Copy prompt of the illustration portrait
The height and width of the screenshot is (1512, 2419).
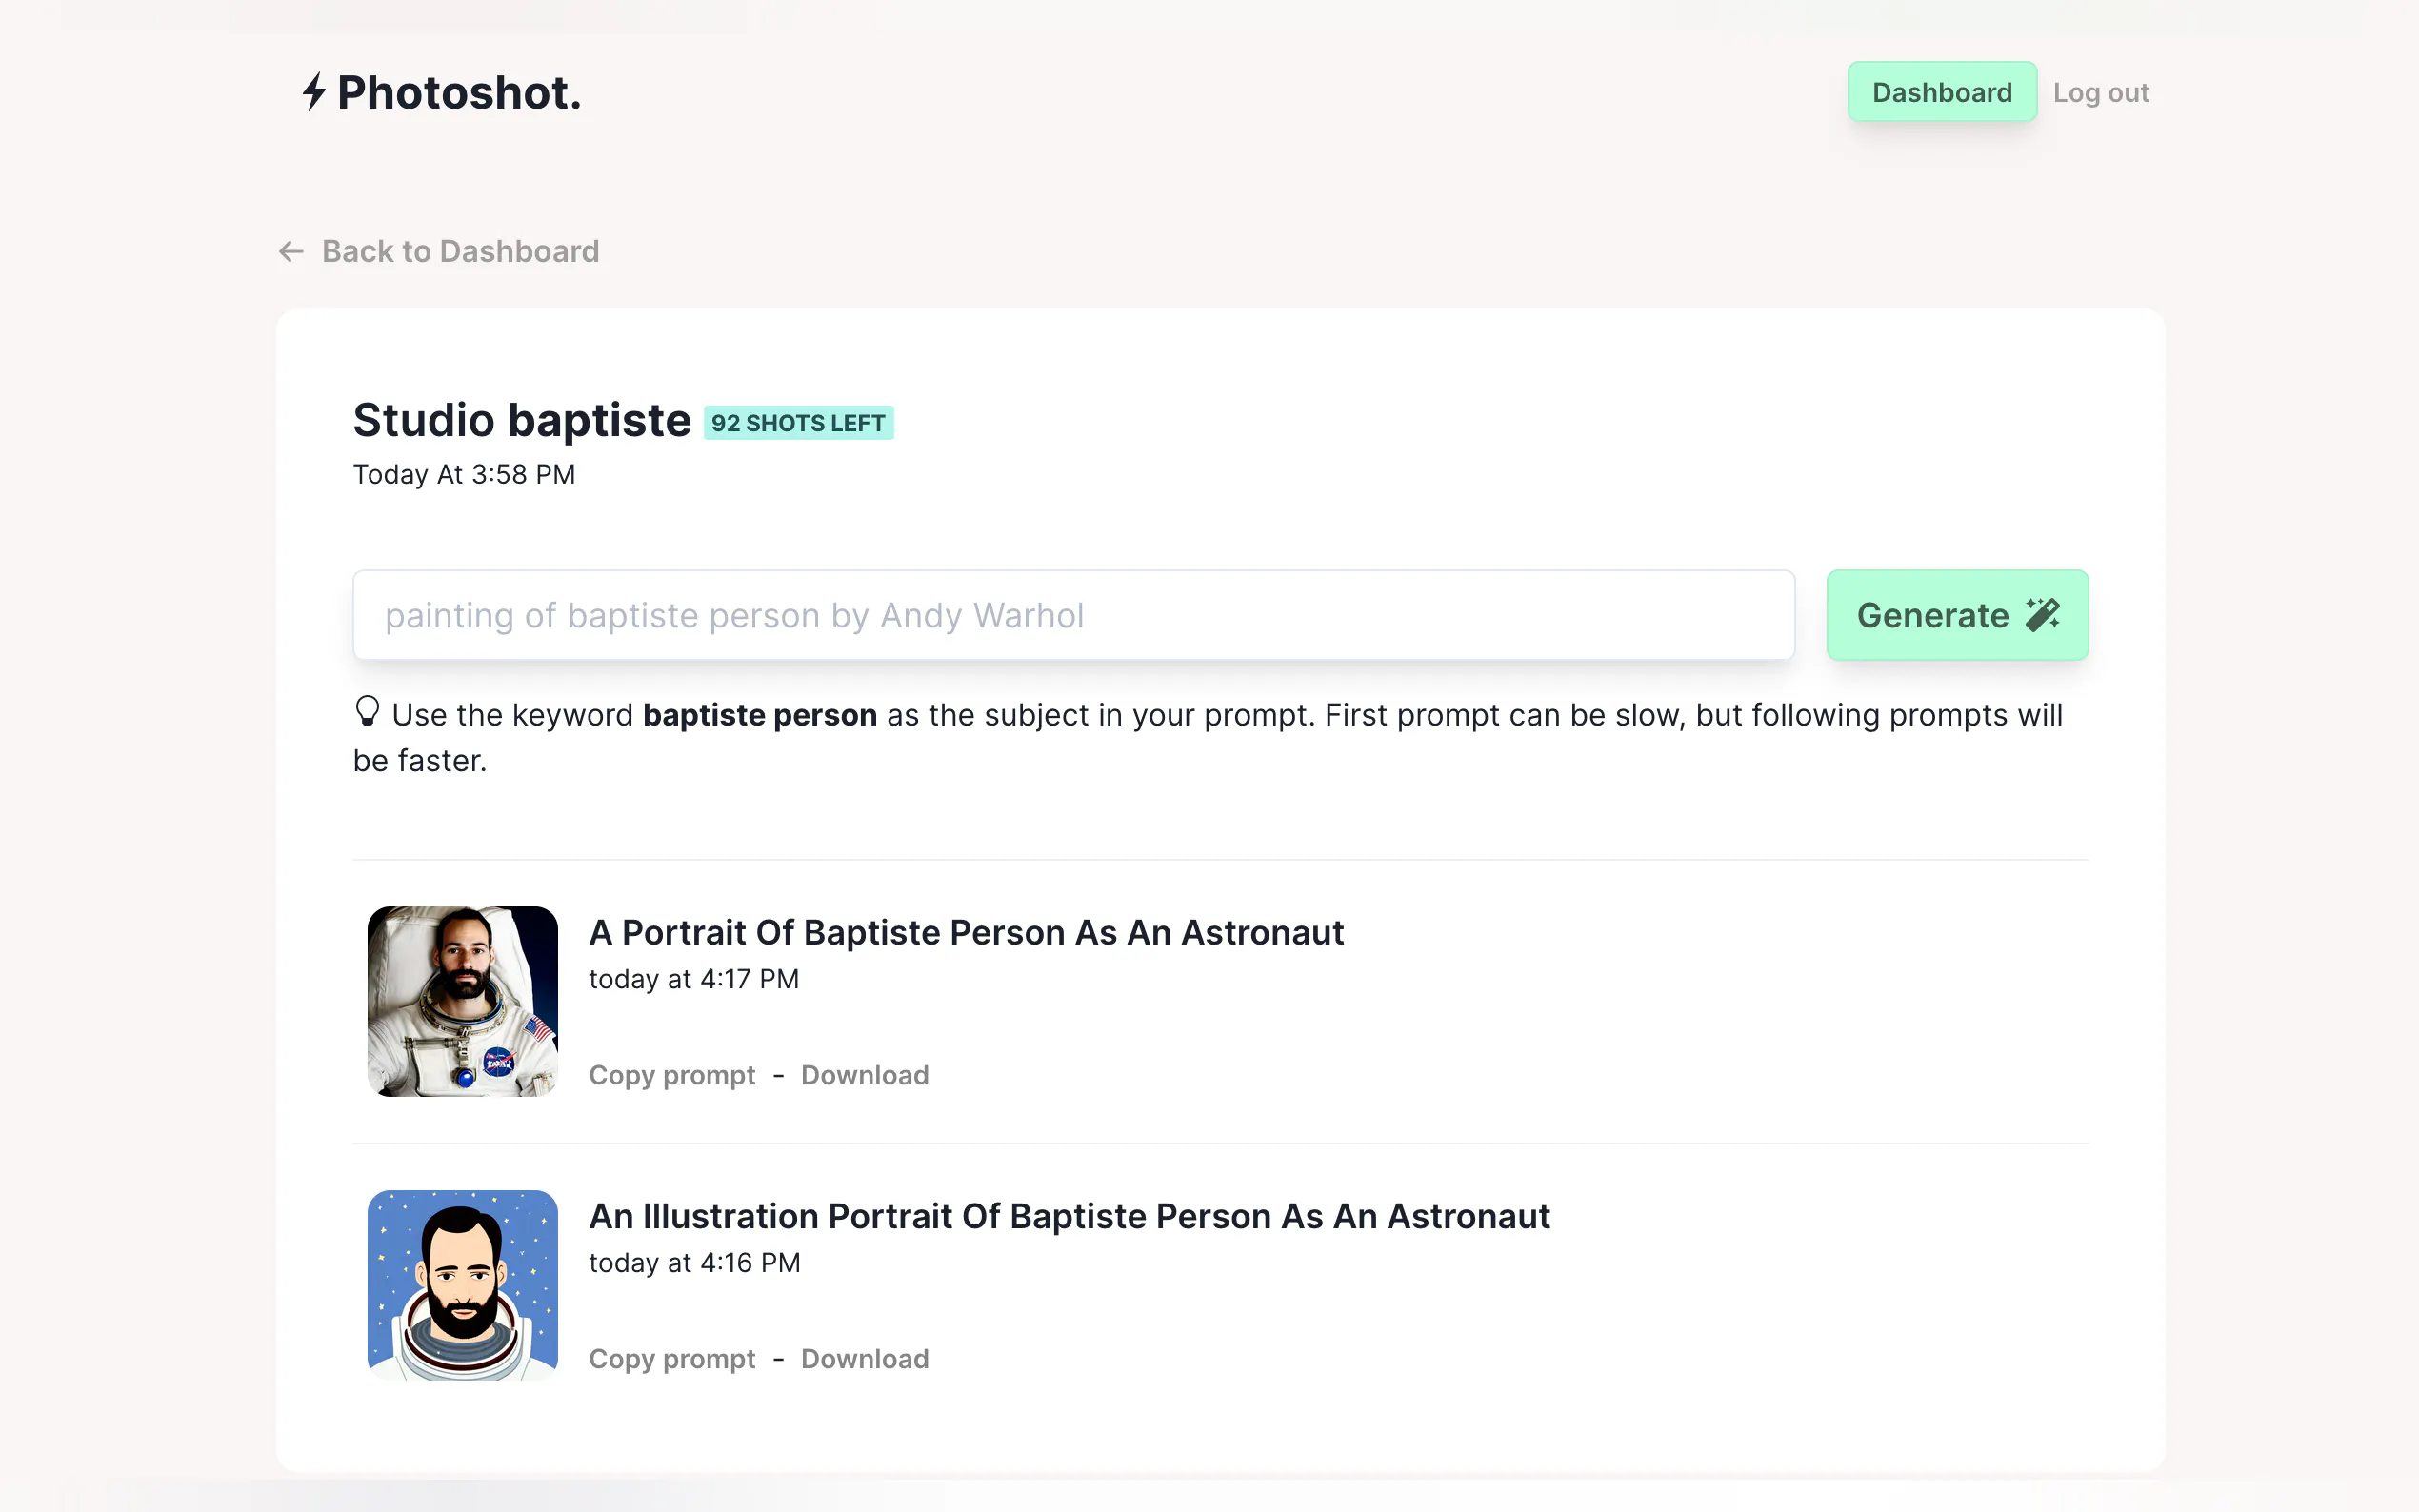672,1359
